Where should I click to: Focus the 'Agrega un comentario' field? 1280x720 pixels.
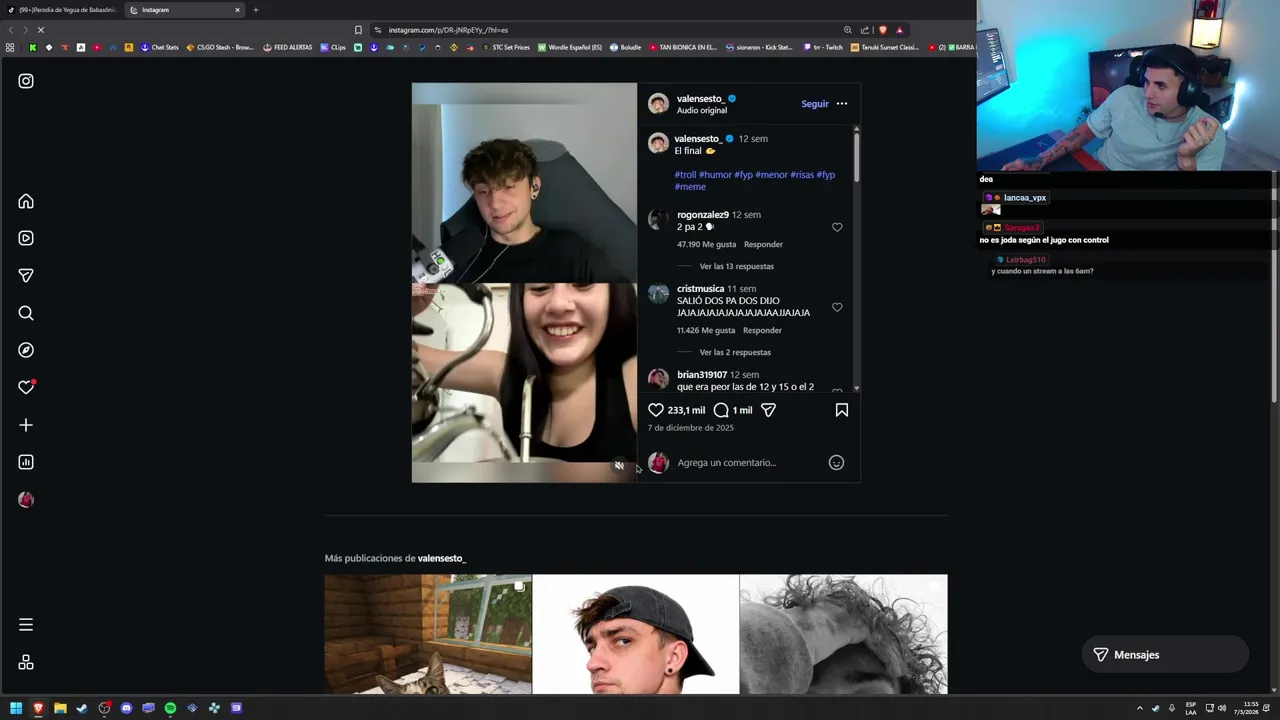tap(748, 462)
